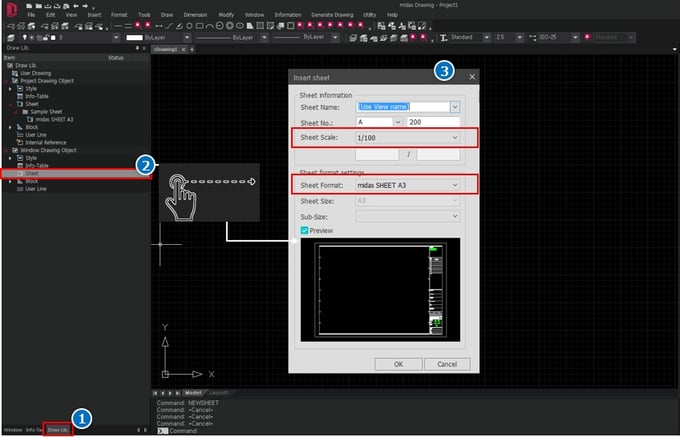Click the text style 'T' icon in toolbar

[x=444, y=37]
